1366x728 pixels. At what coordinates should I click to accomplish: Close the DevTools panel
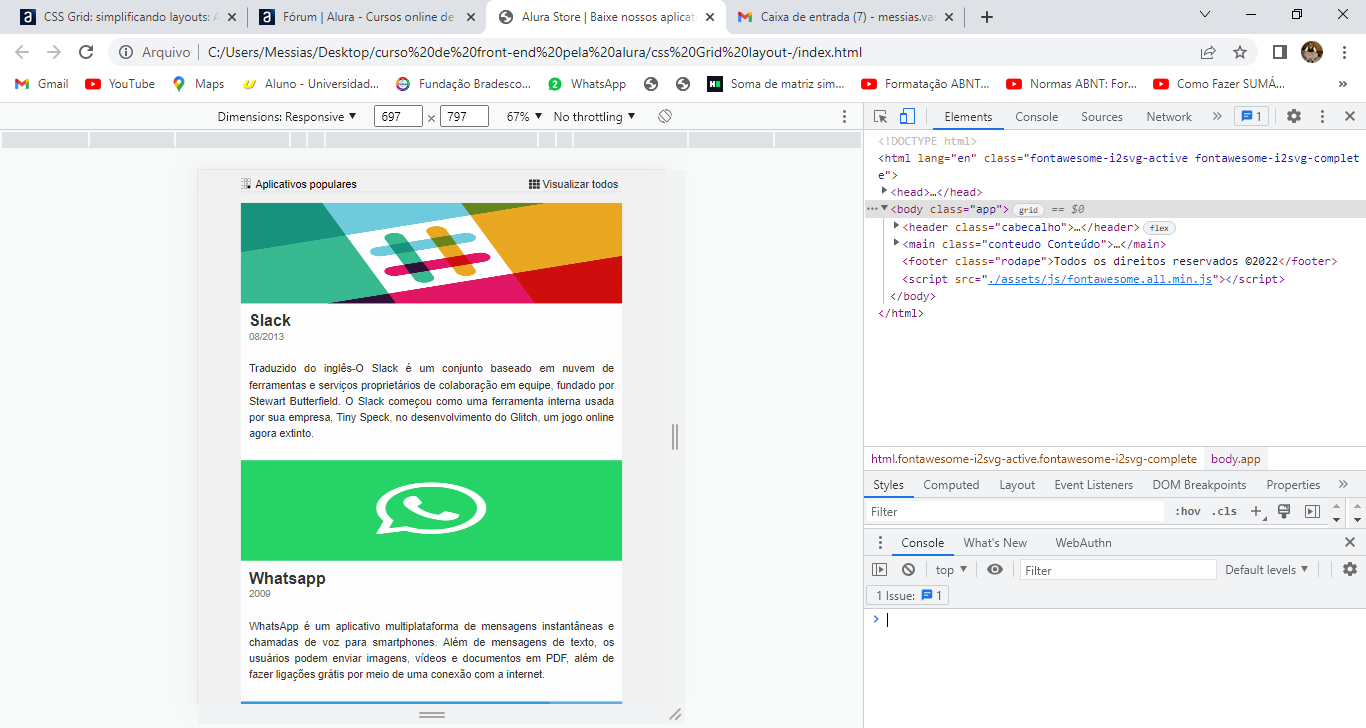[x=1349, y=116]
